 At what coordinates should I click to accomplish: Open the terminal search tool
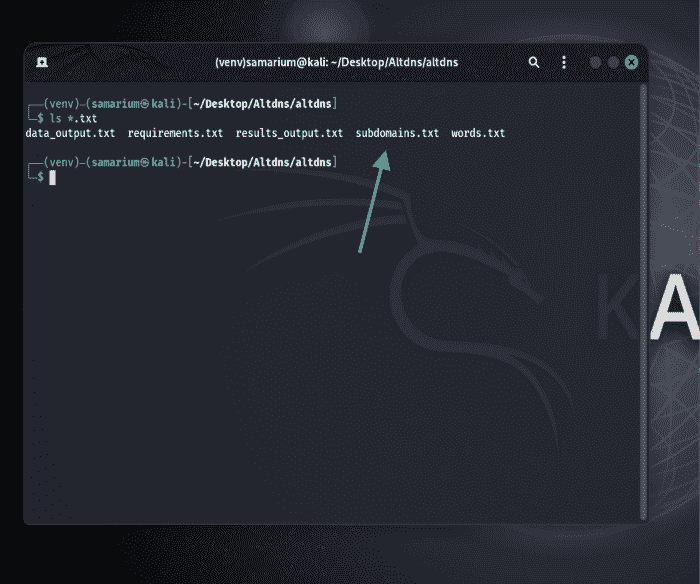533,62
